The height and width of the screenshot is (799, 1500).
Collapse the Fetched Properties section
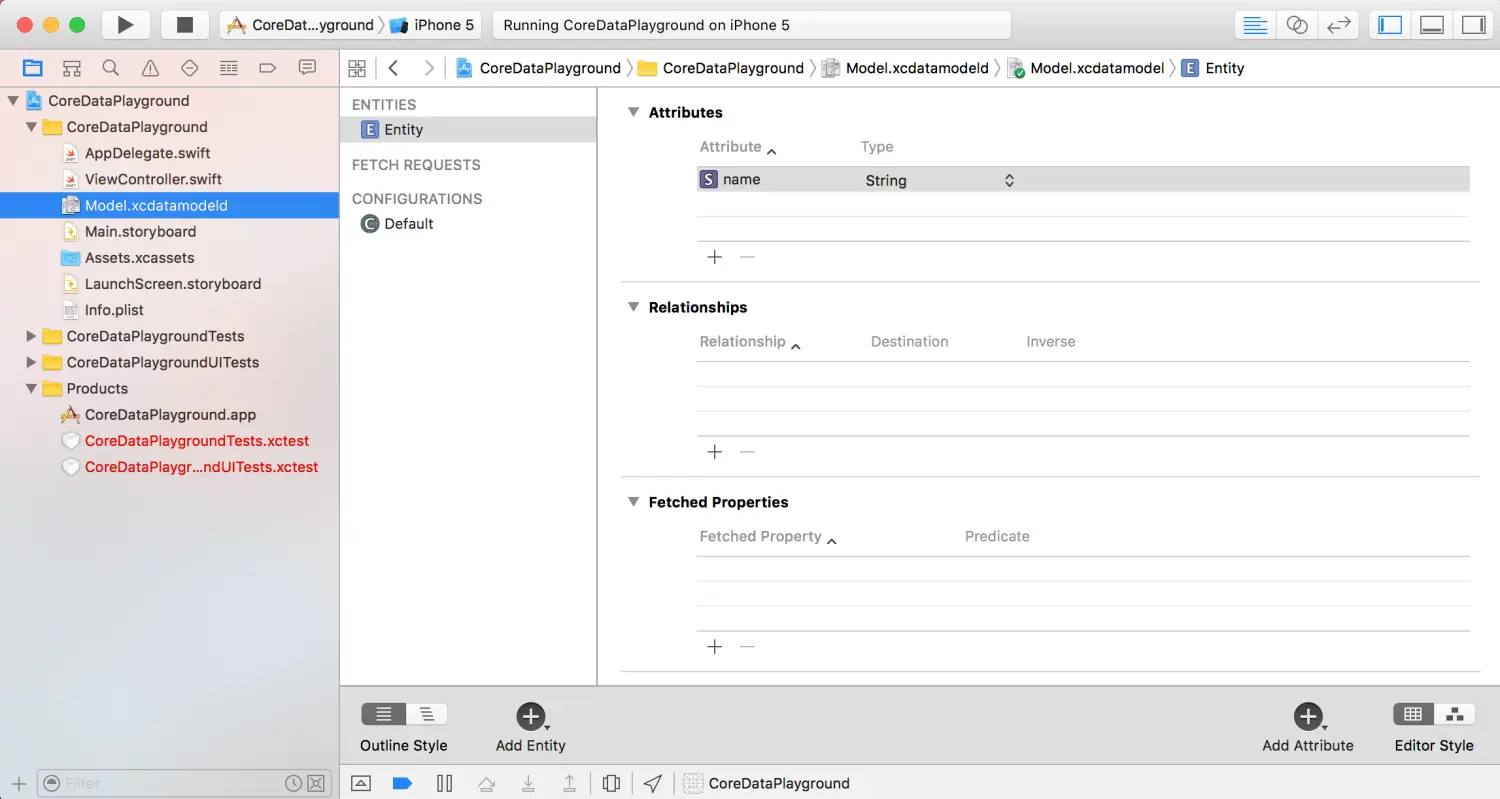[x=633, y=502]
